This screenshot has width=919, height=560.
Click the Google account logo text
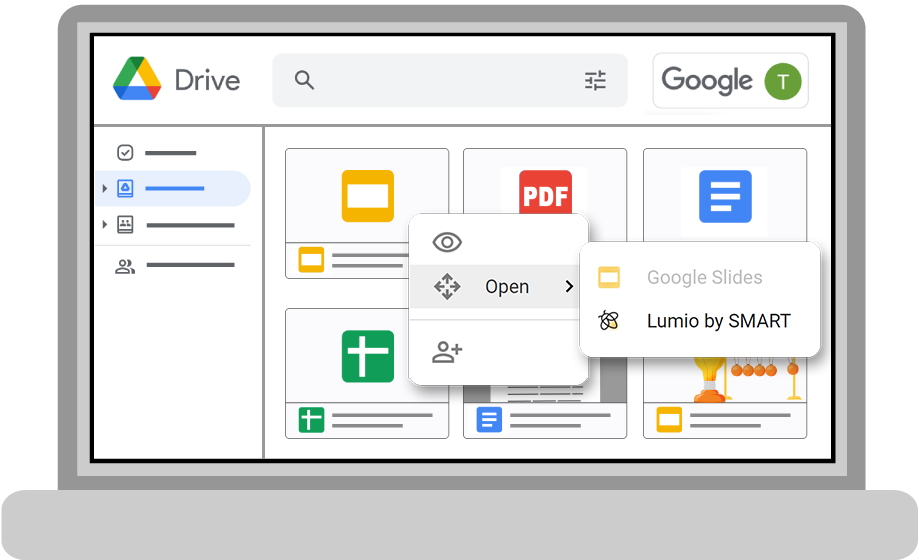(707, 80)
